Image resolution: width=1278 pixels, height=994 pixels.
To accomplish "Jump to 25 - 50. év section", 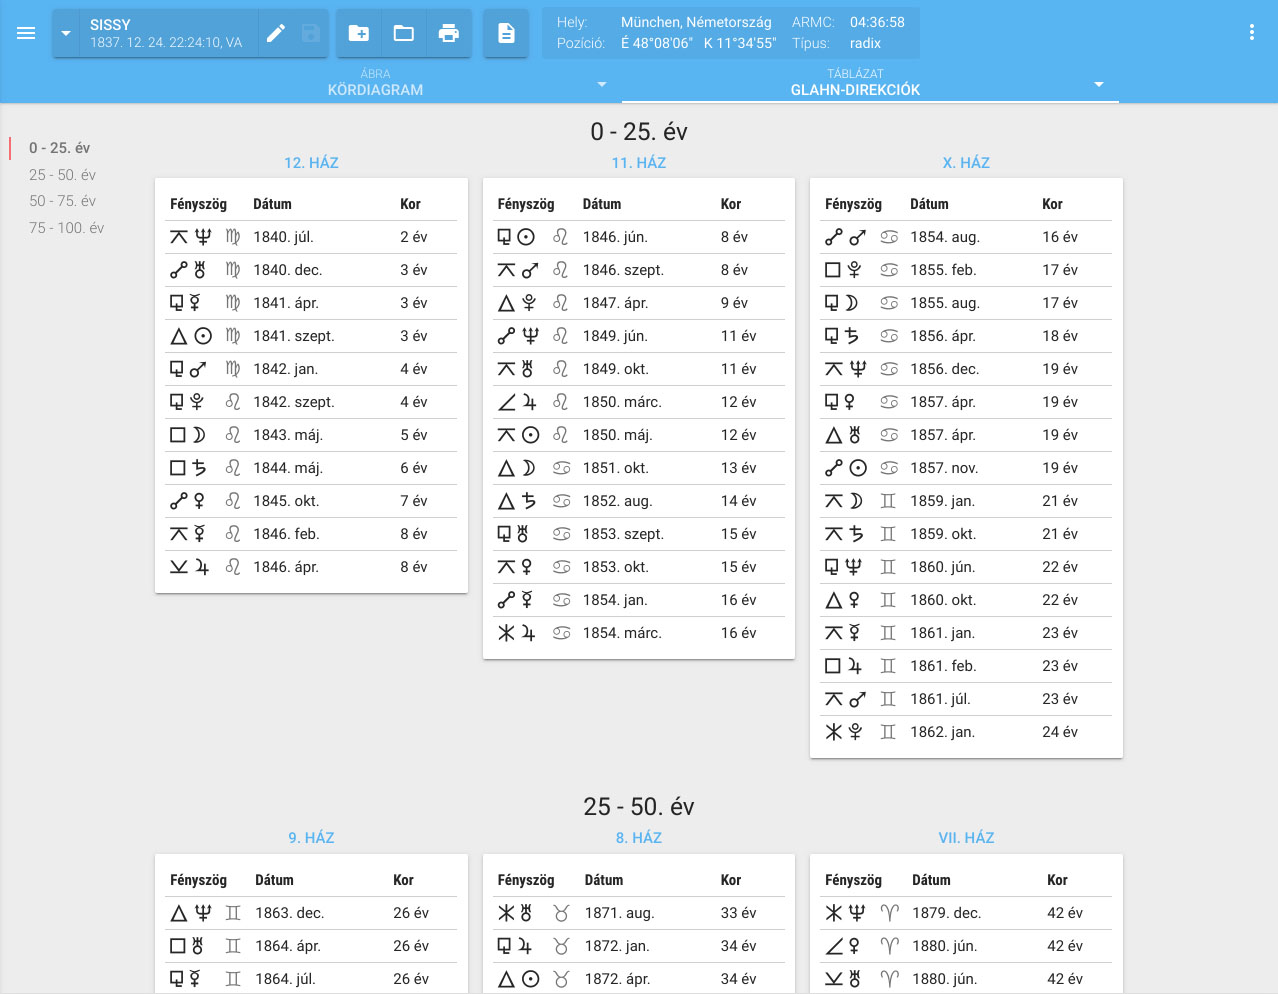I will coord(62,175).
